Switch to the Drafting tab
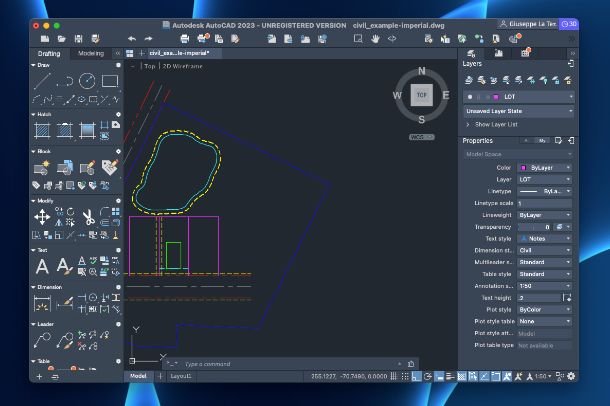The image size is (610, 406). (49, 53)
